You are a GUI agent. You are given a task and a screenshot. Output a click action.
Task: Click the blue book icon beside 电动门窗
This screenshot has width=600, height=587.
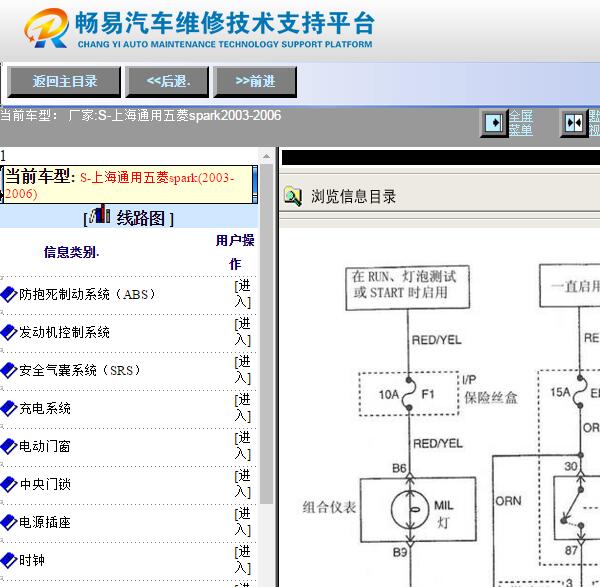(x=8, y=446)
